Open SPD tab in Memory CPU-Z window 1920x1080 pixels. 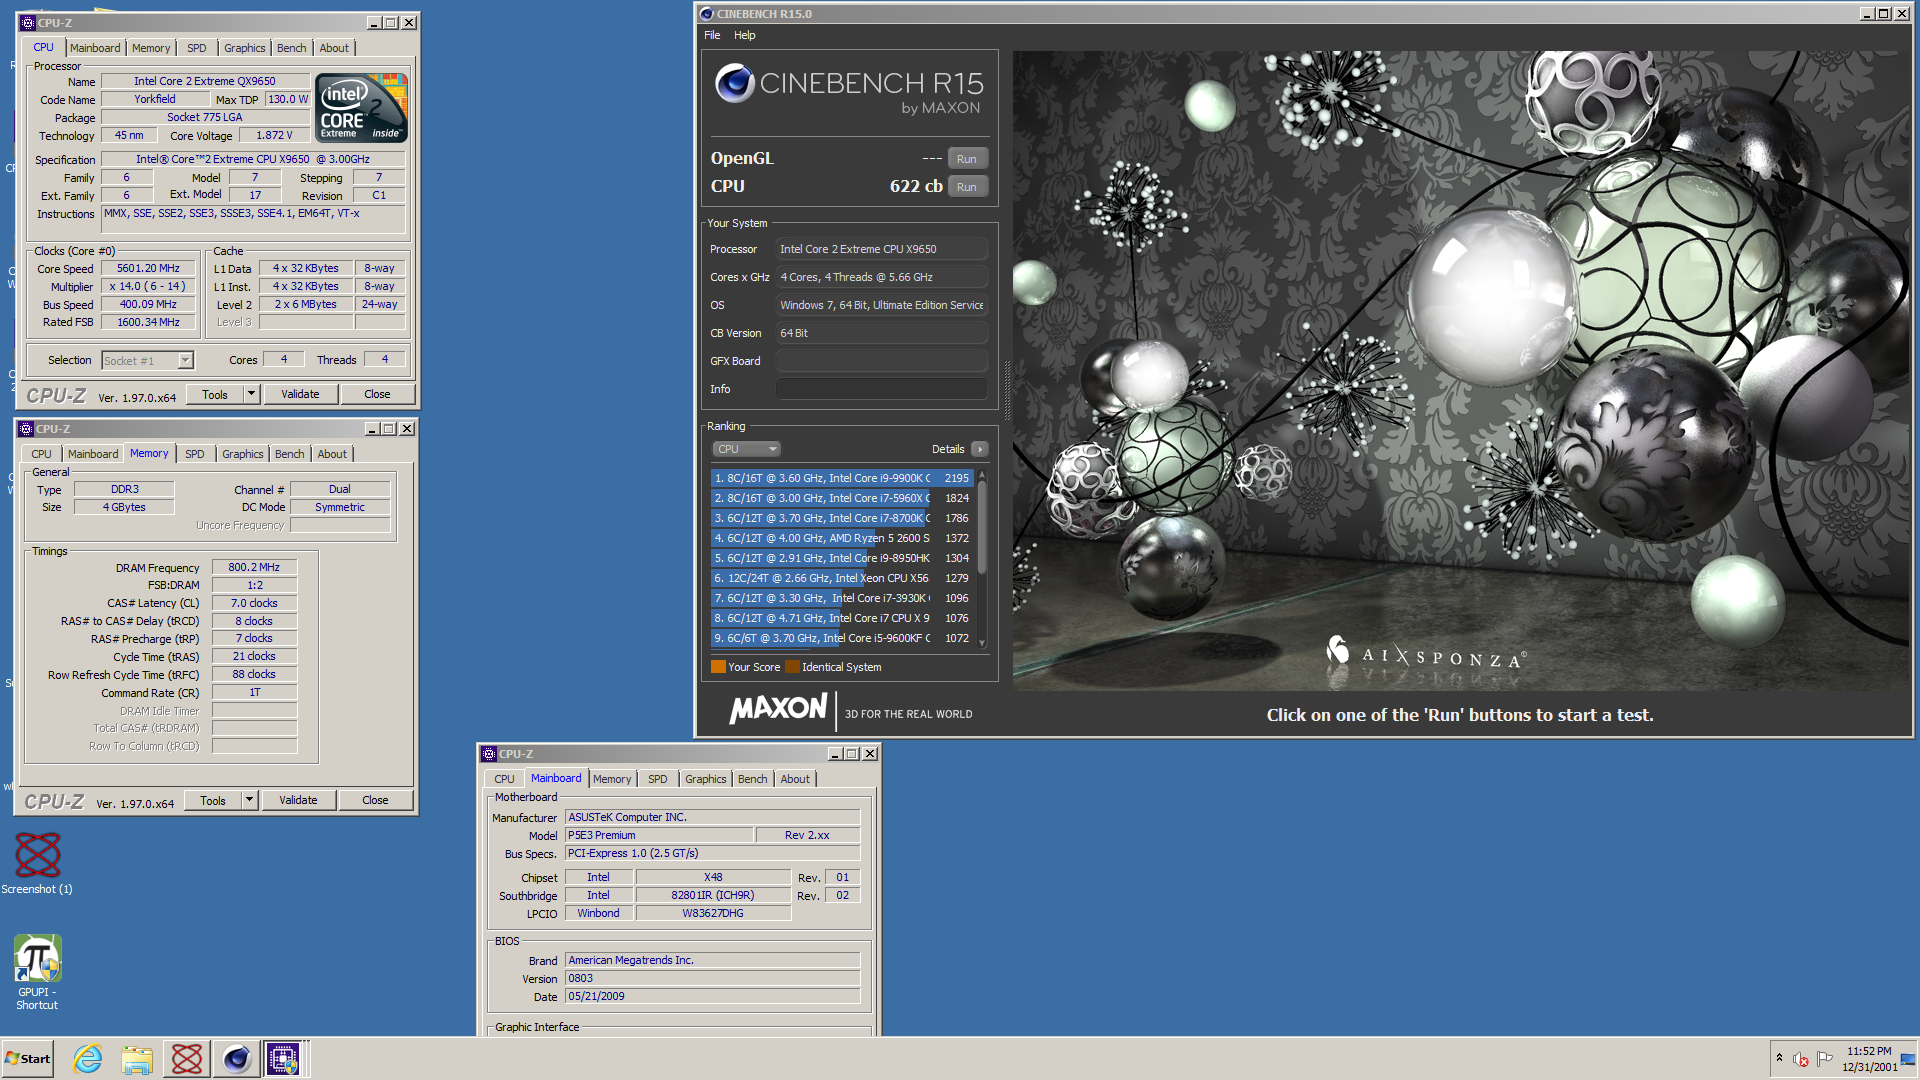pyautogui.click(x=195, y=454)
